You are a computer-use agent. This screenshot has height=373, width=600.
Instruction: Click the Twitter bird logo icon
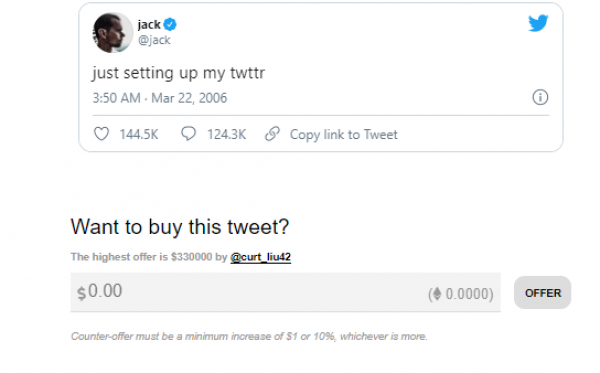(538, 23)
